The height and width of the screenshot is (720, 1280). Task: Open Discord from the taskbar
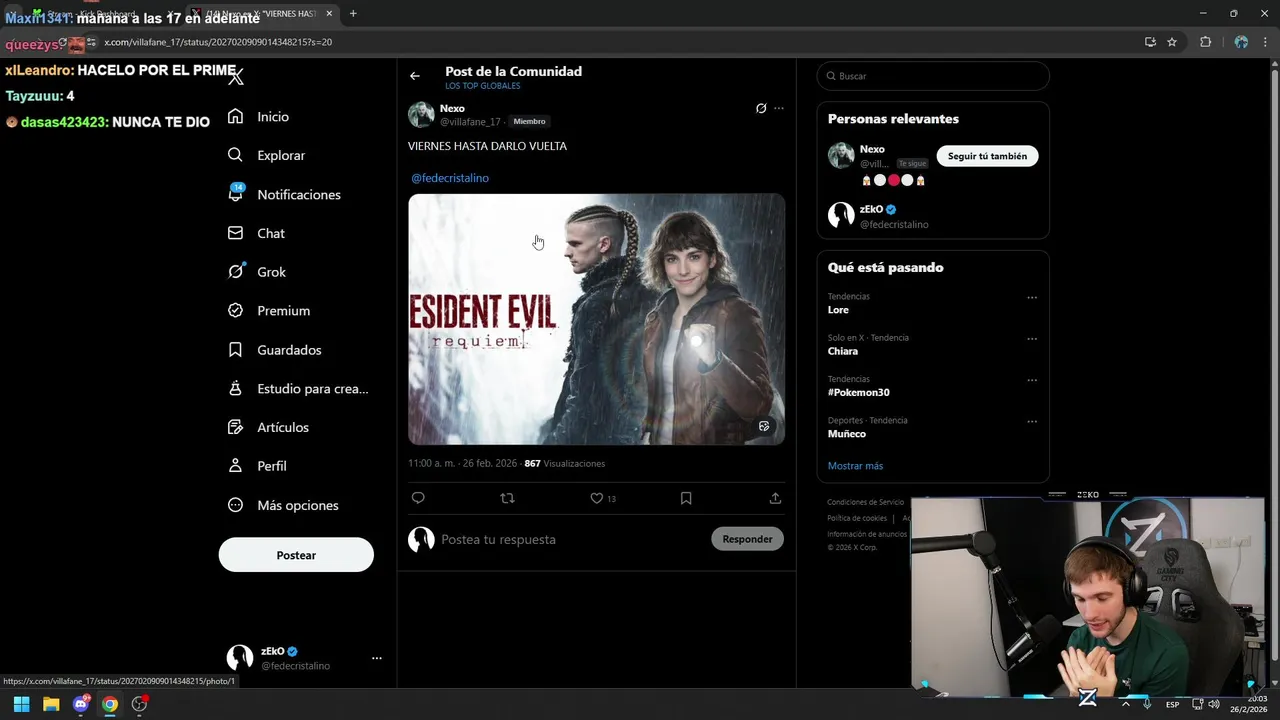[x=81, y=704]
